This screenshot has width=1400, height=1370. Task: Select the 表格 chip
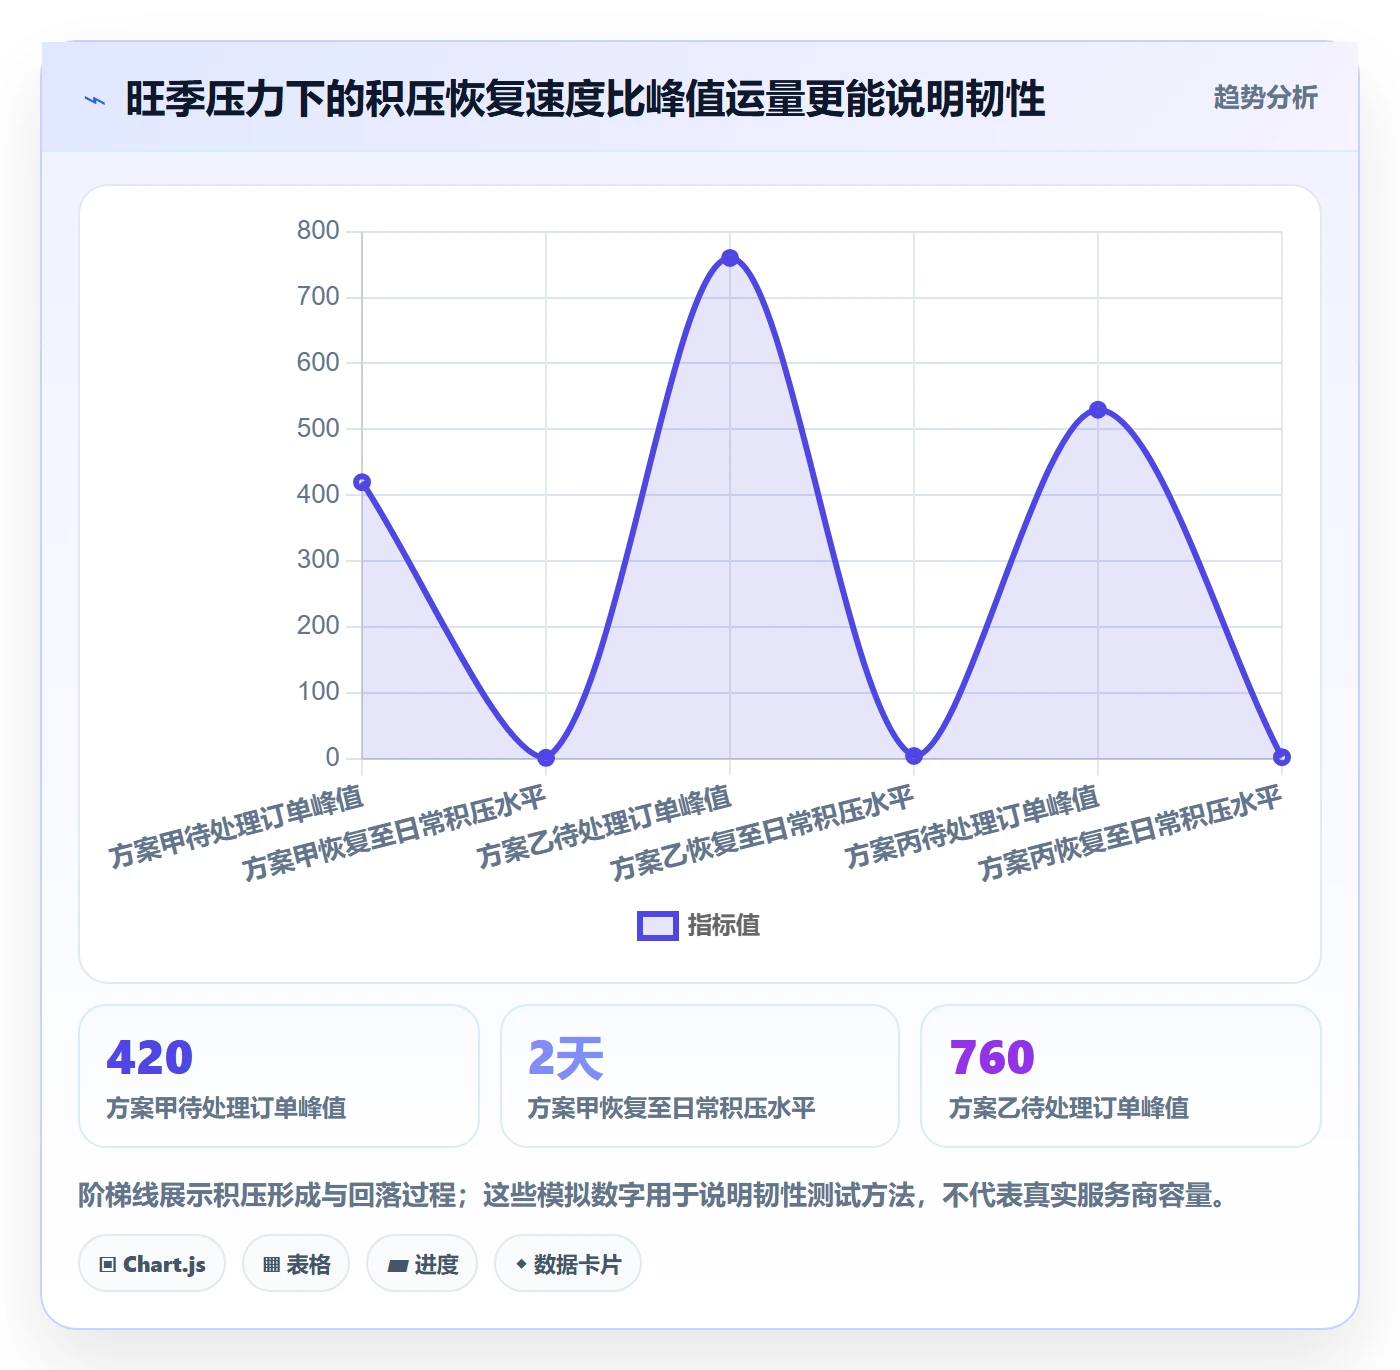[296, 1264]
